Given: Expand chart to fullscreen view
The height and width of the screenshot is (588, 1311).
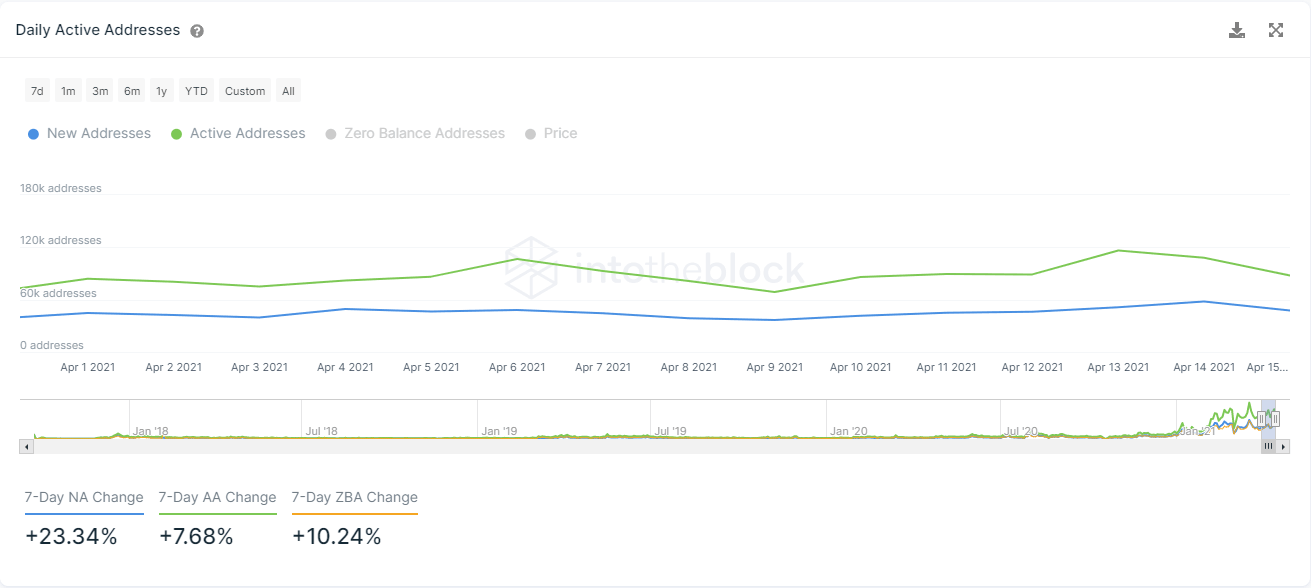Looking at the screenshot, I should 1276,30.
